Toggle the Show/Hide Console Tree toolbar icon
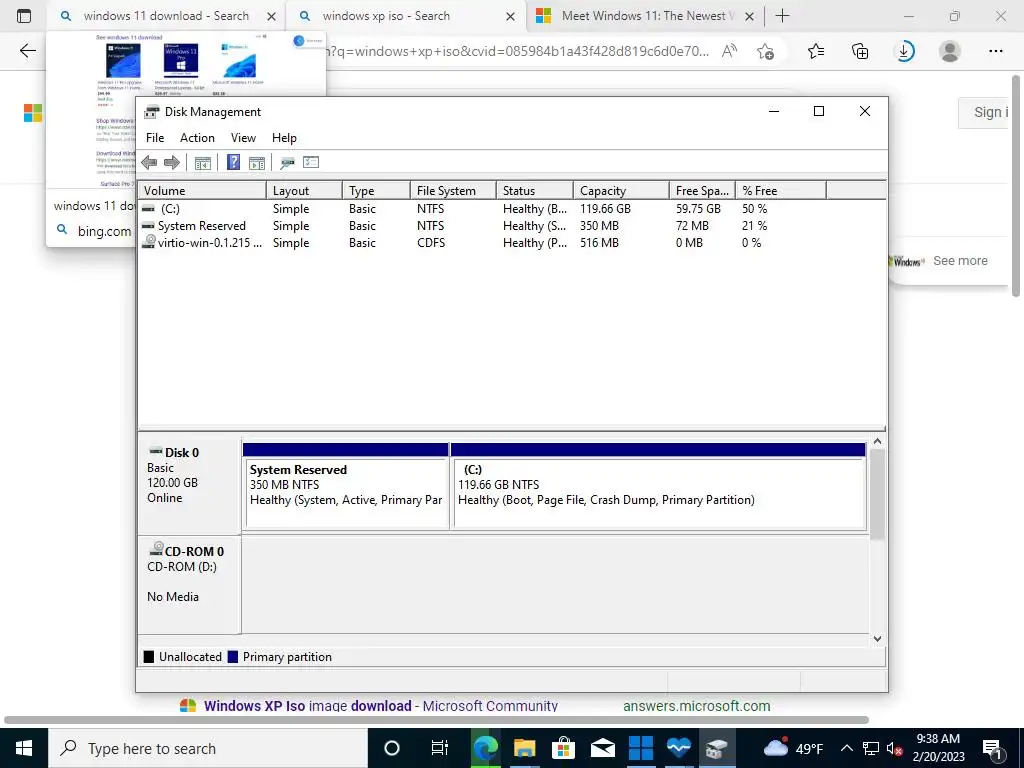Viewport: 1024px width, 768px height. (202, 163)
